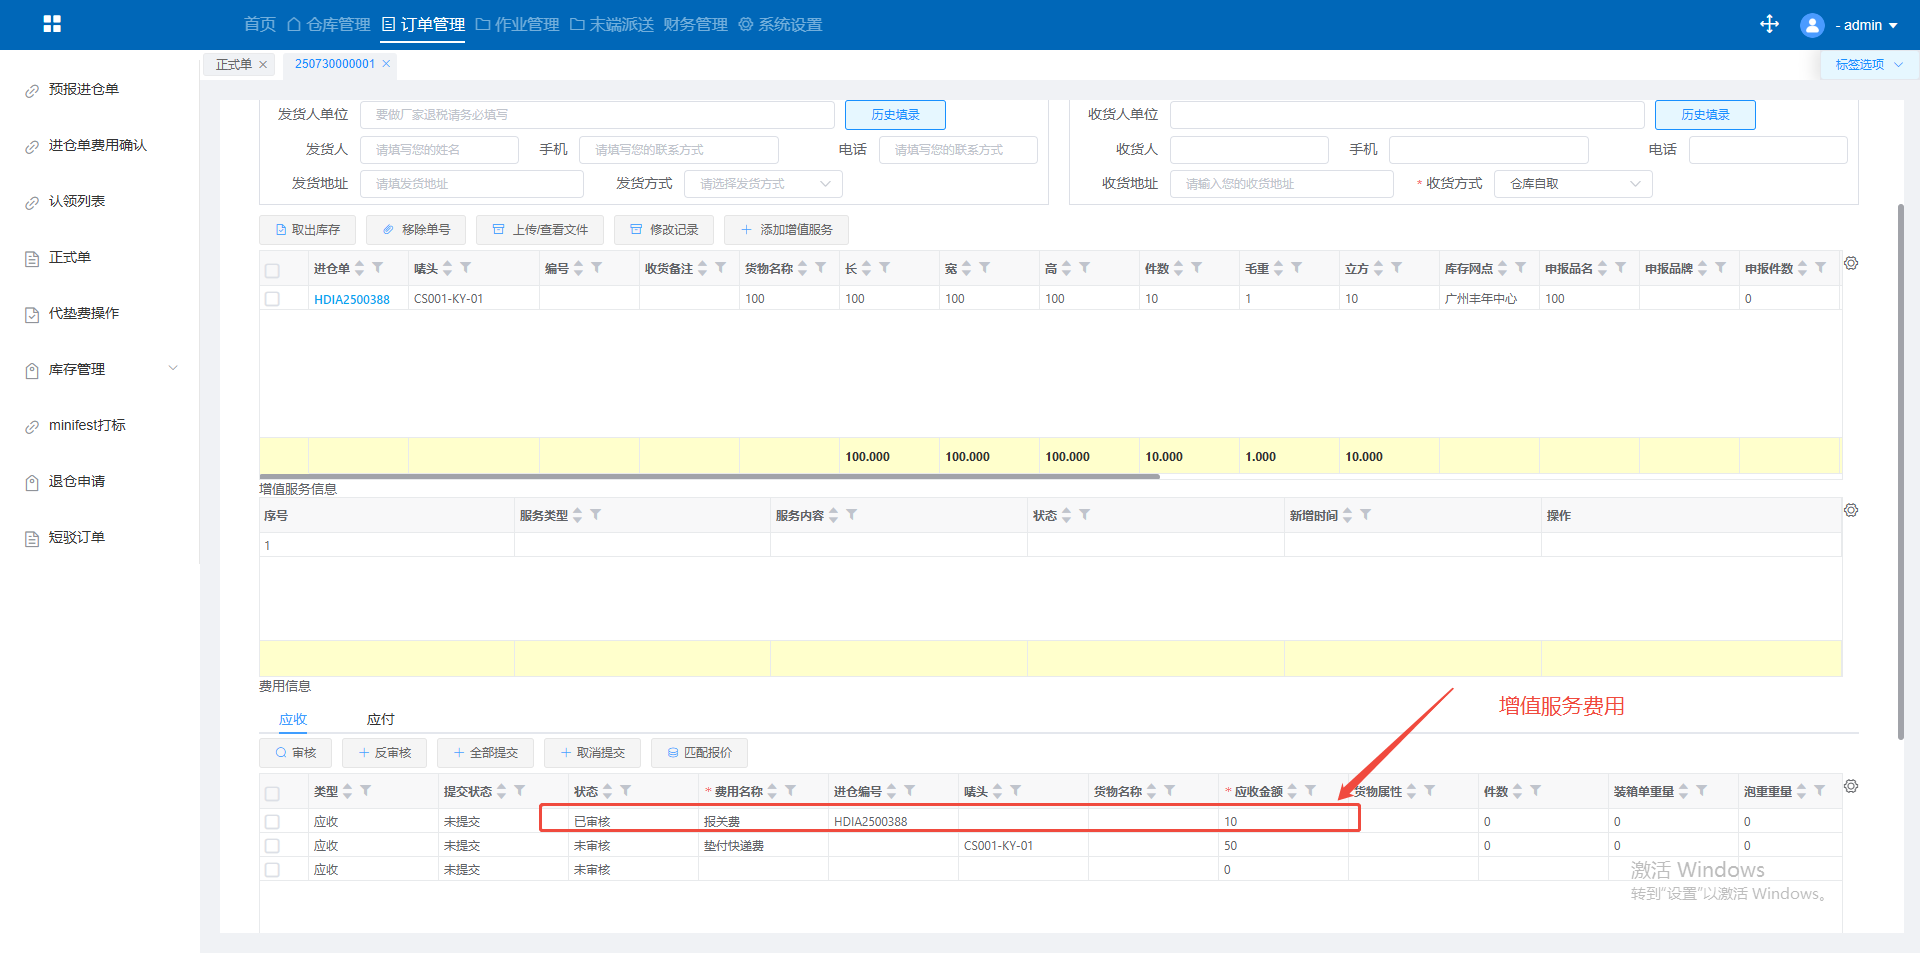
Task: Open the HDIA2500388 order link
Action: coord(352,299)
